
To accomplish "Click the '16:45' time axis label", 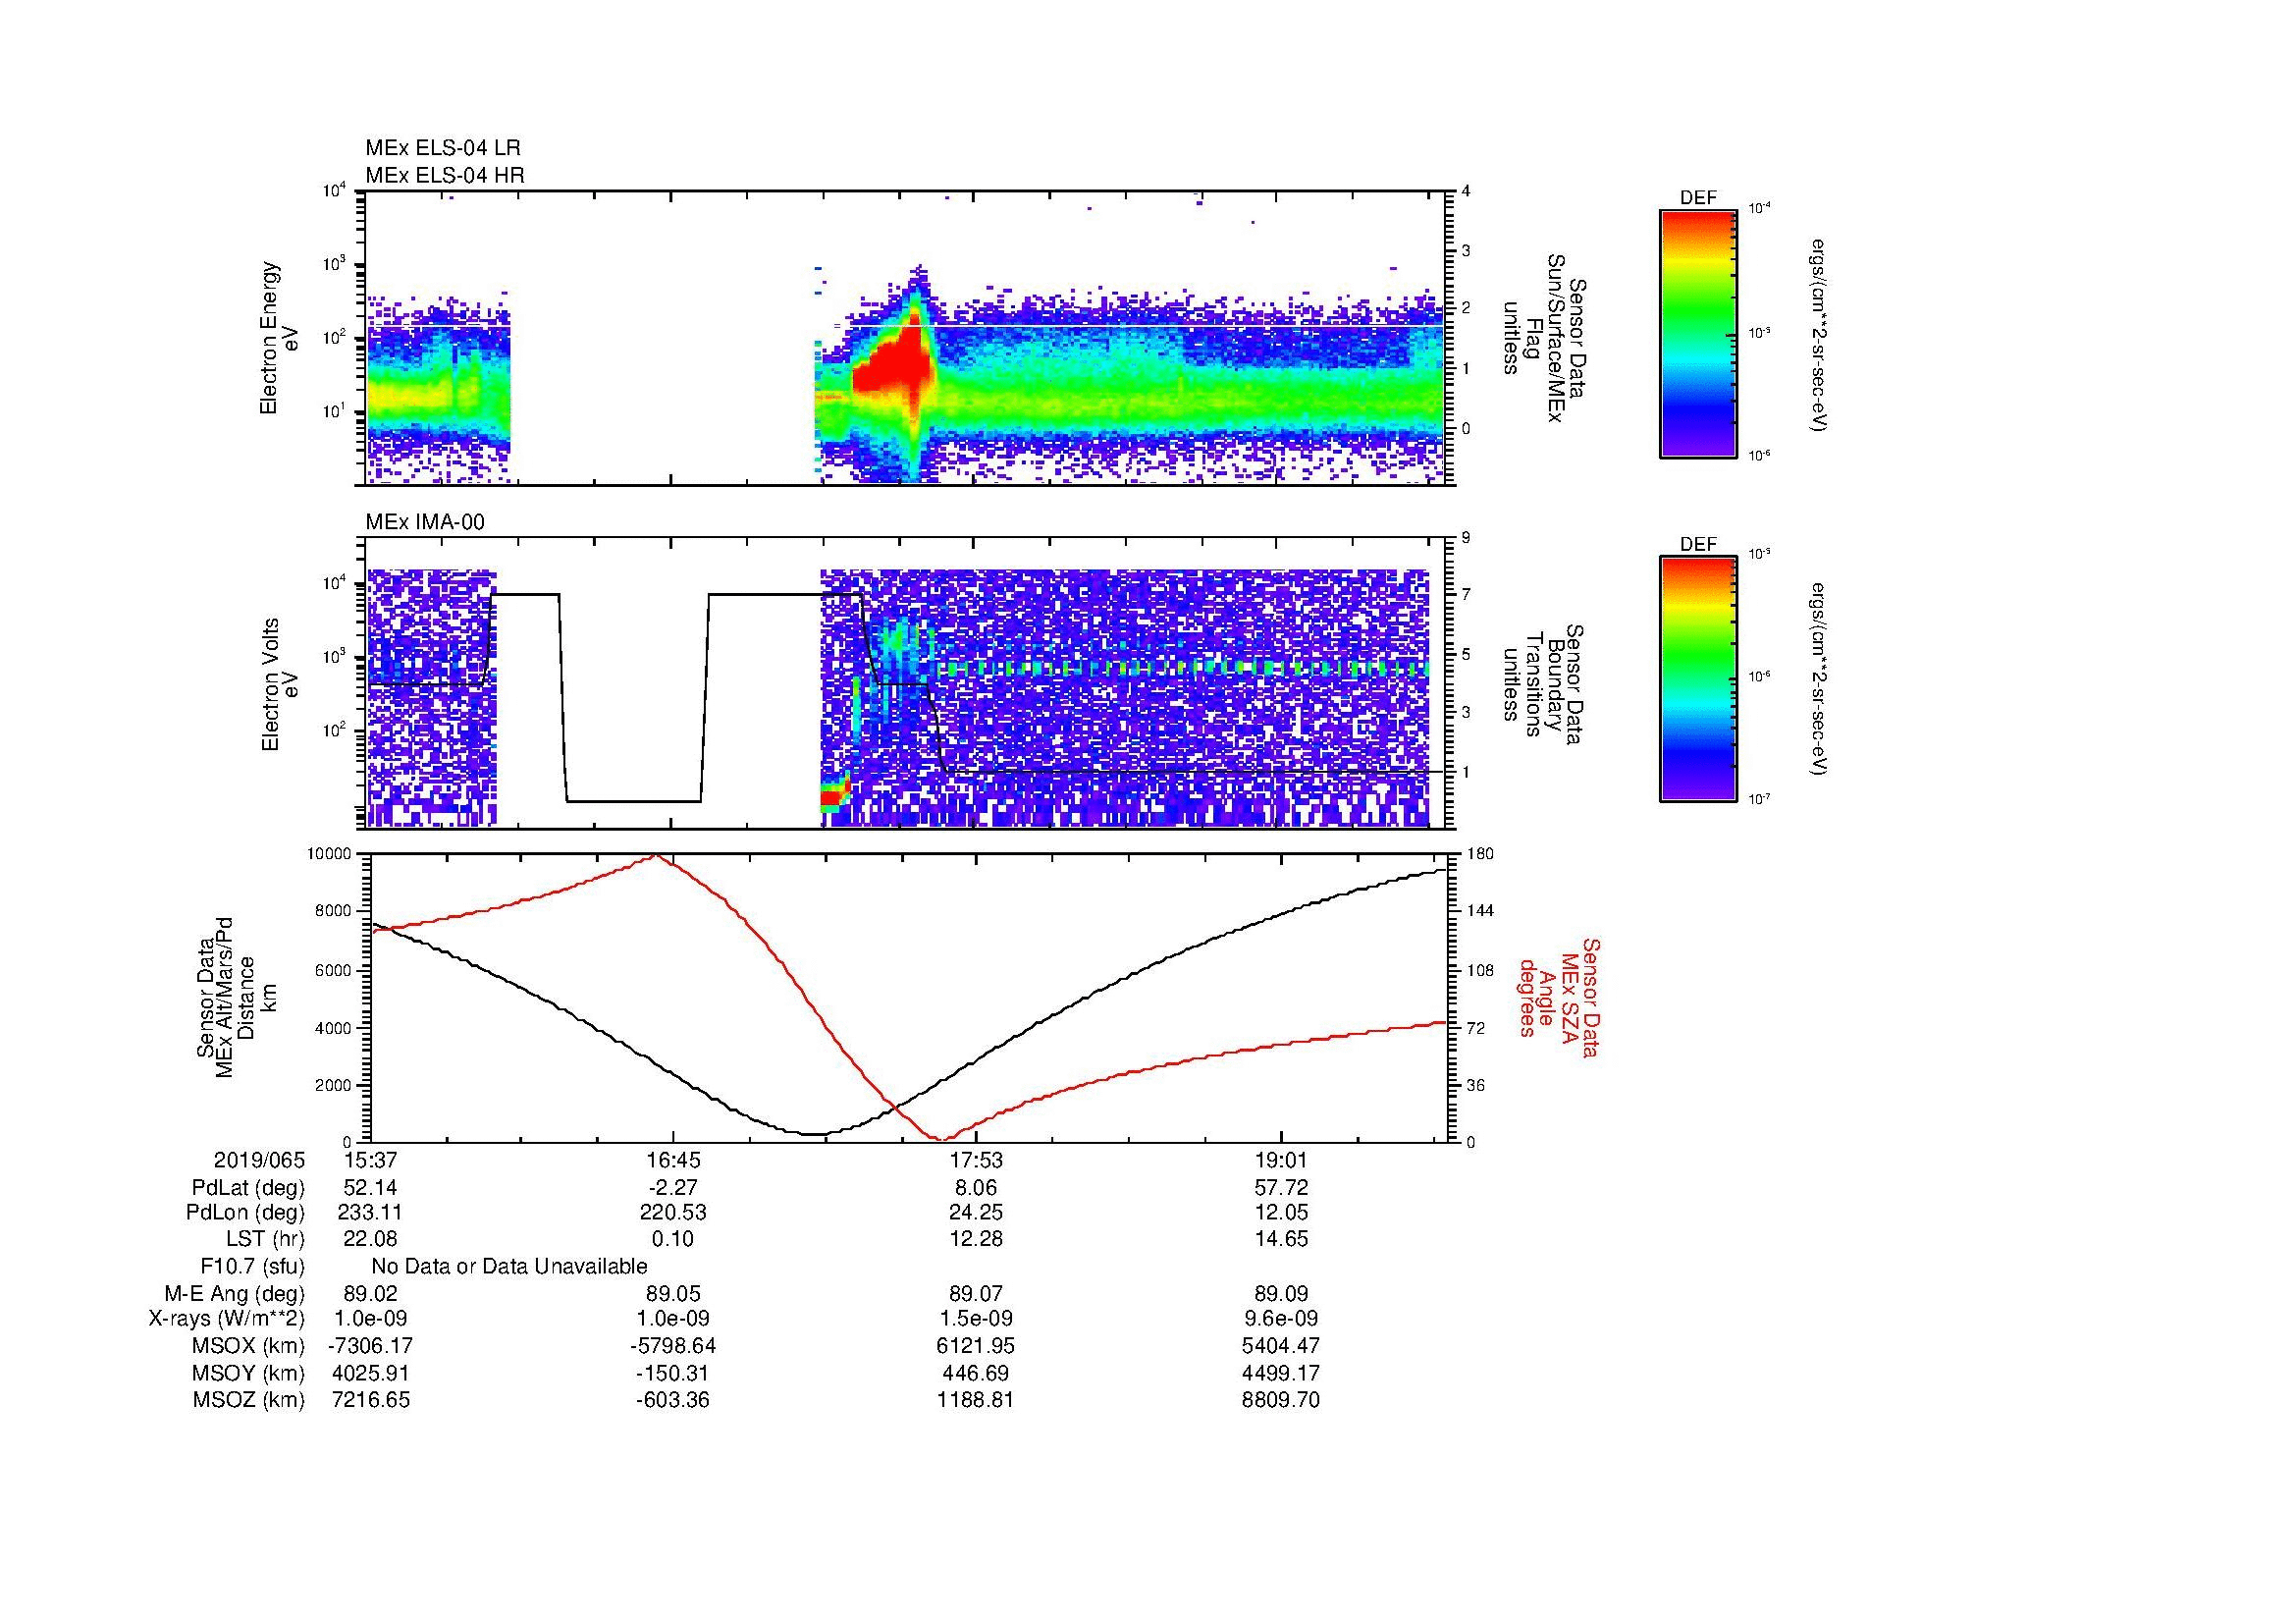I will 673,1160.
